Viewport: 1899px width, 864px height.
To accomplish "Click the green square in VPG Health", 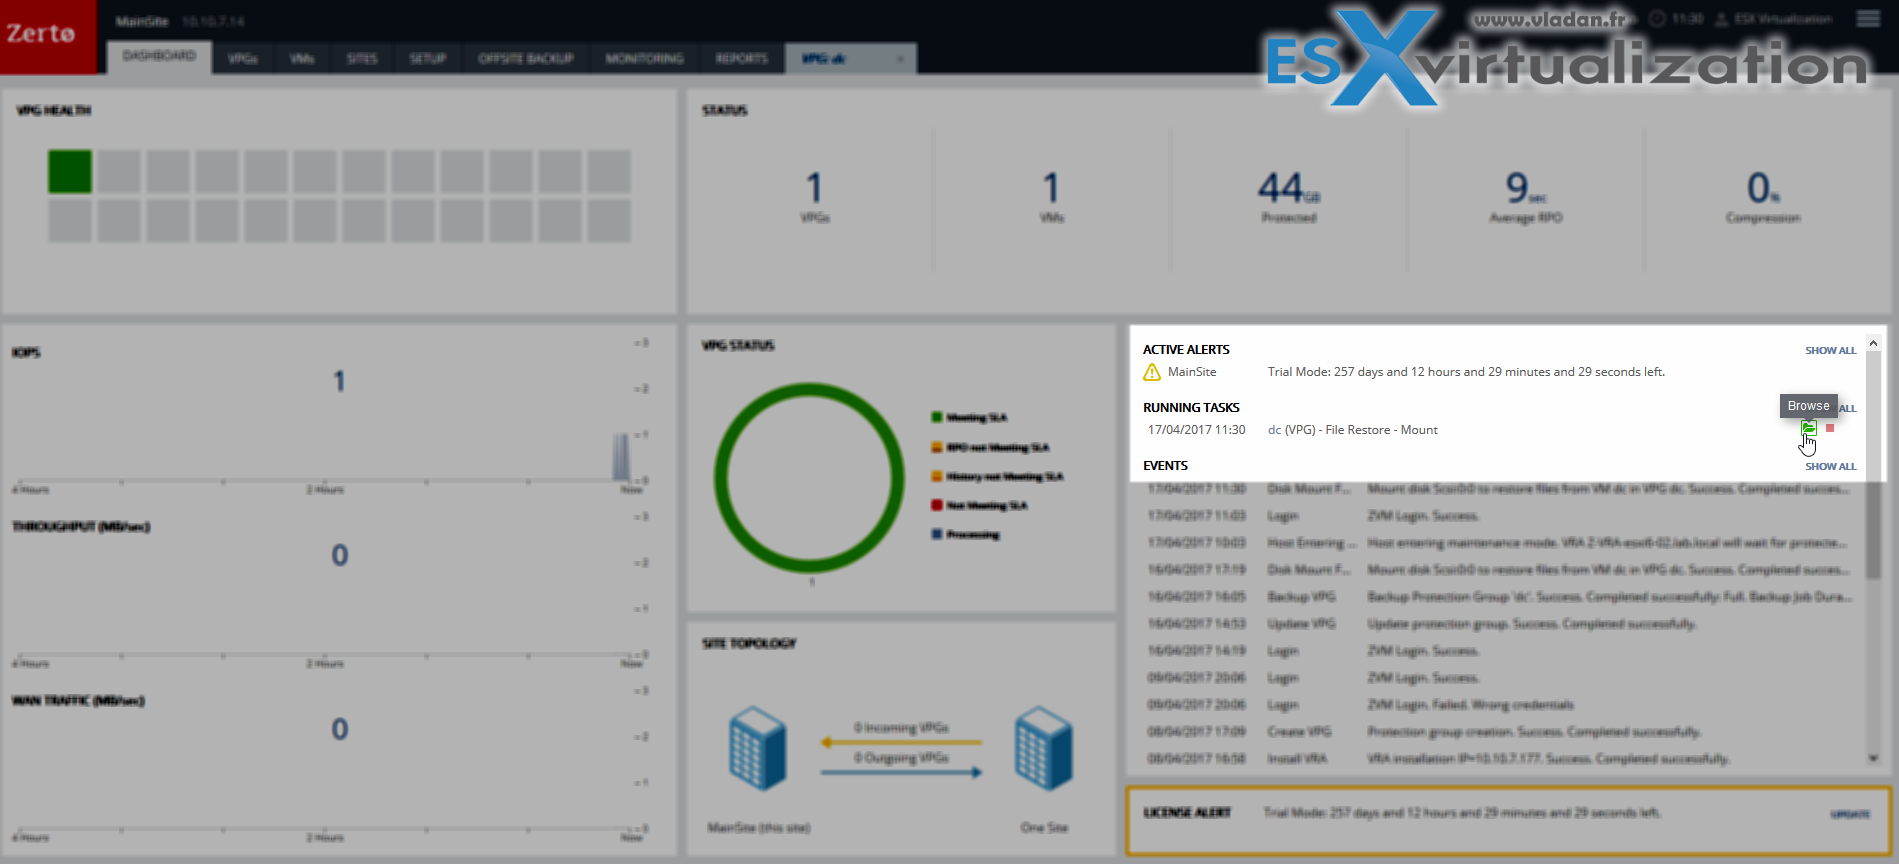I will pyautogui.click(x=70, y=172).
